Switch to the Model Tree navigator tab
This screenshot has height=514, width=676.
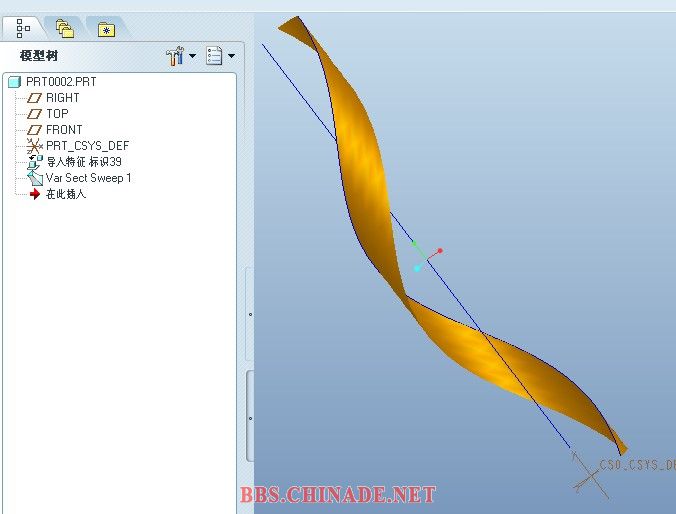[23, 28]
